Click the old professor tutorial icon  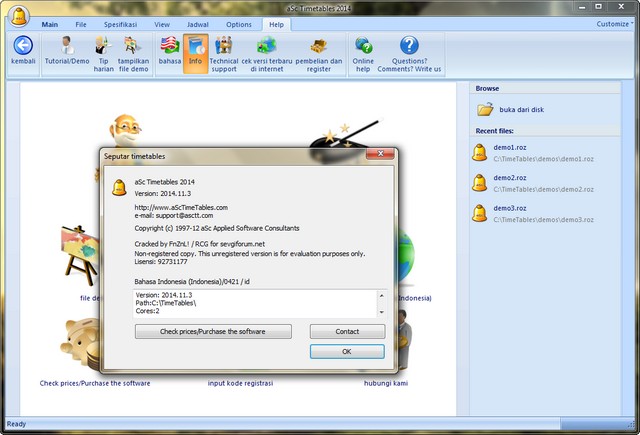click(125, 131)
